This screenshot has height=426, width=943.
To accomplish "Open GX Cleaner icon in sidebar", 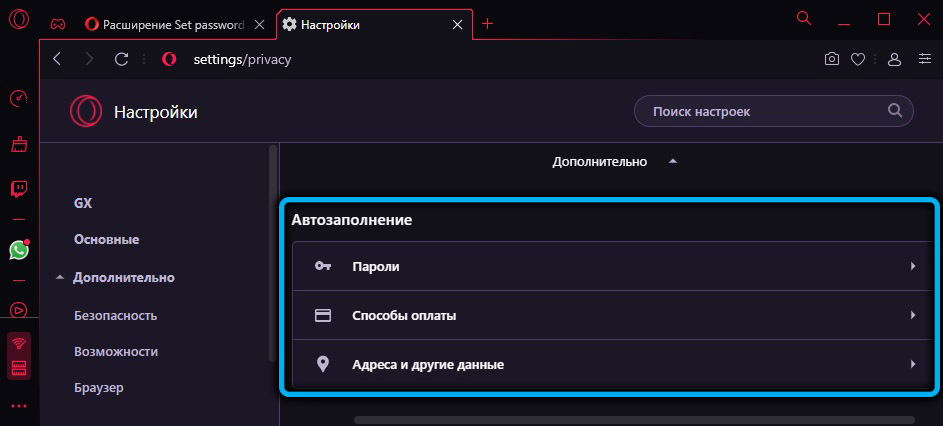I will [x=18, y=145].
